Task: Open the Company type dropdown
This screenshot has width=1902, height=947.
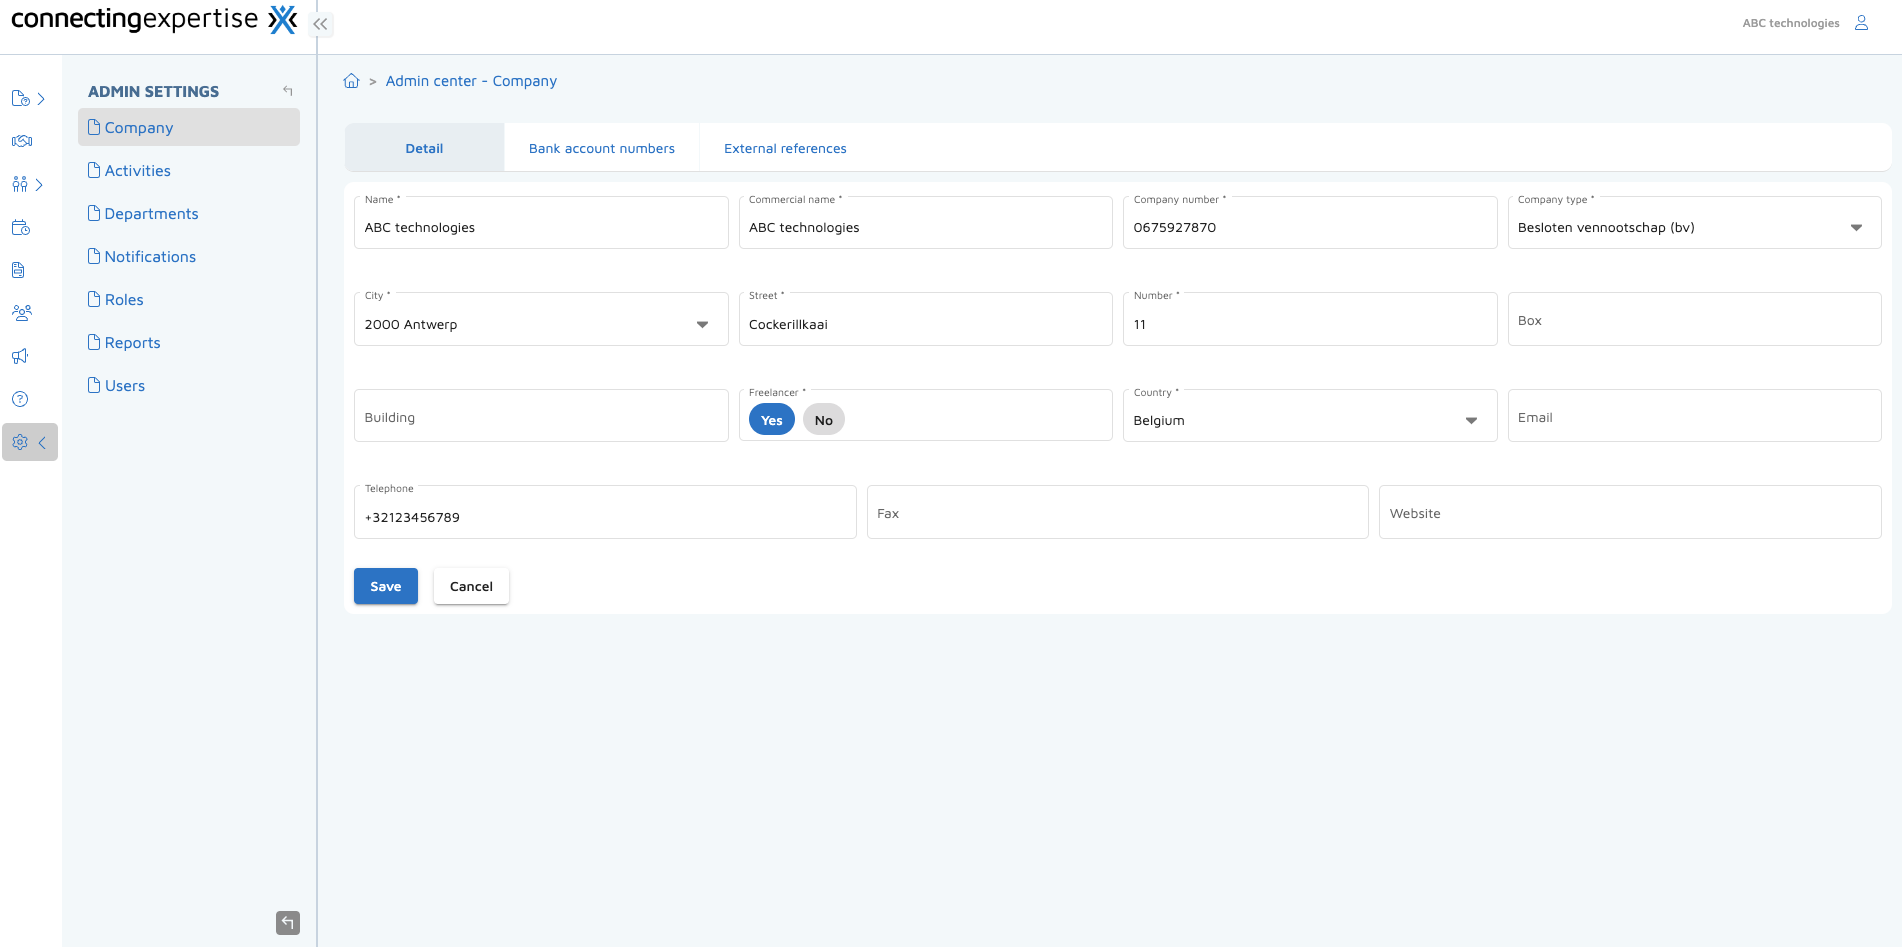Action: [1856, 227]
